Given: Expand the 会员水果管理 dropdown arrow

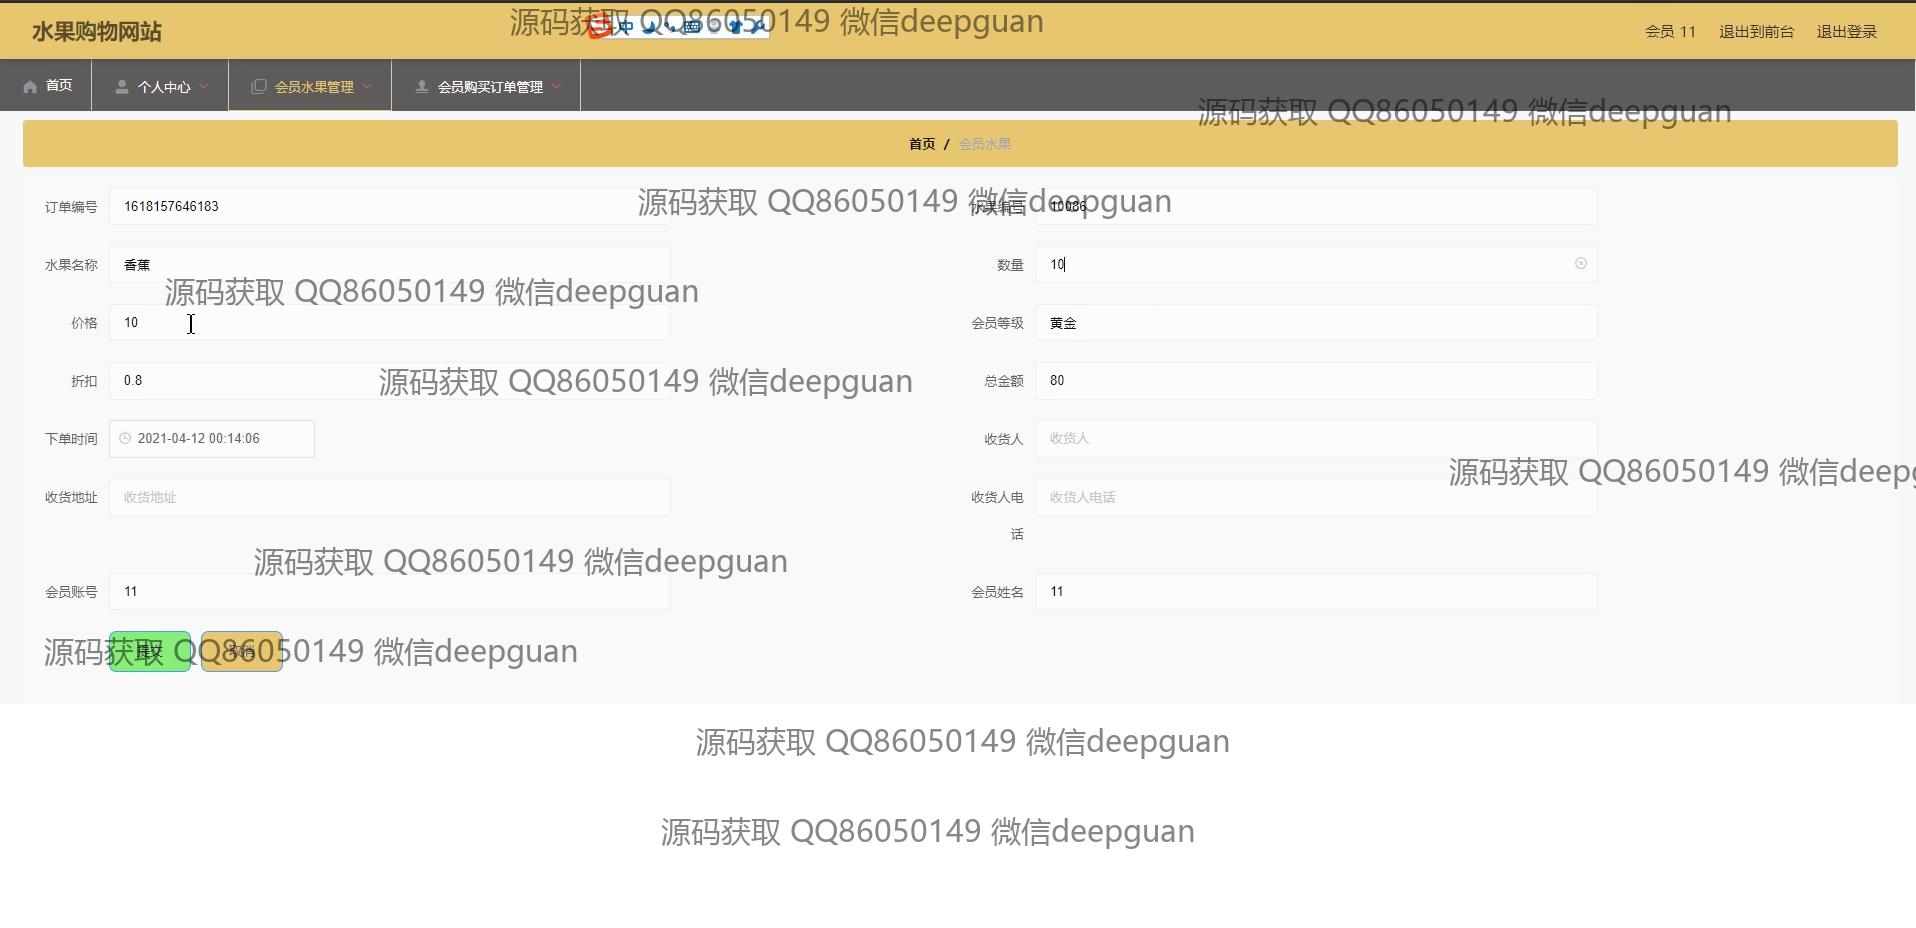Looking at the screenshot, I should coord(367,87).
